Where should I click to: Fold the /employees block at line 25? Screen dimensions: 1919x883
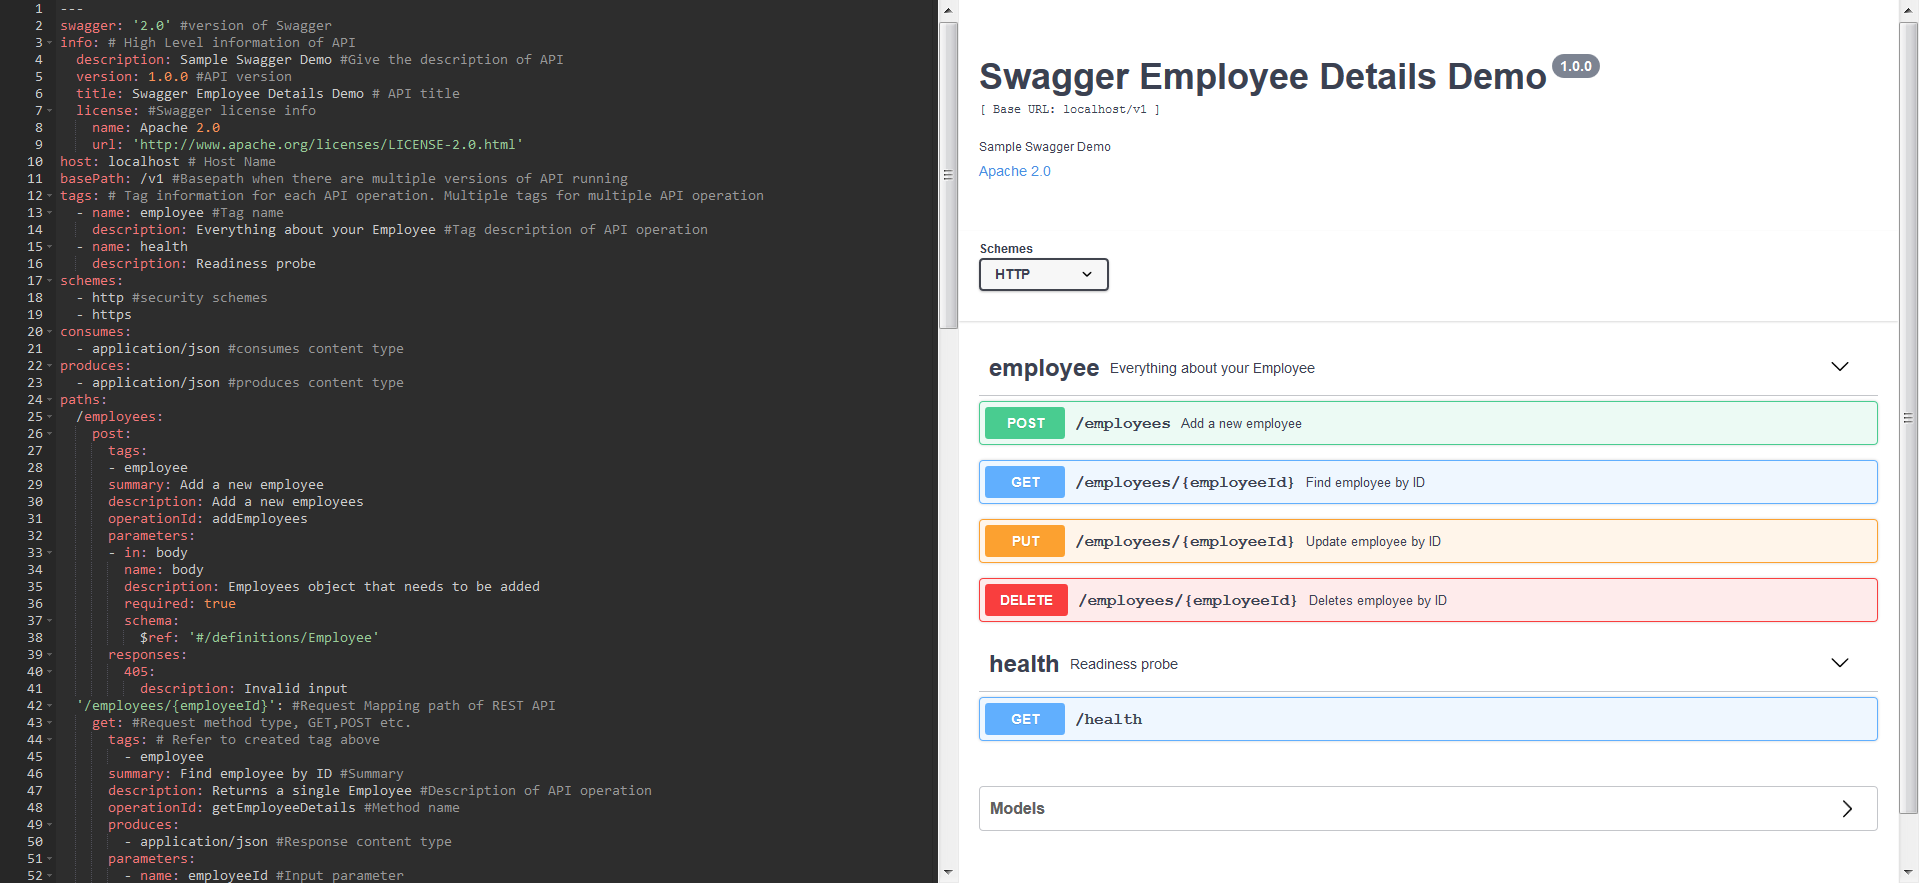pos(50,417)
